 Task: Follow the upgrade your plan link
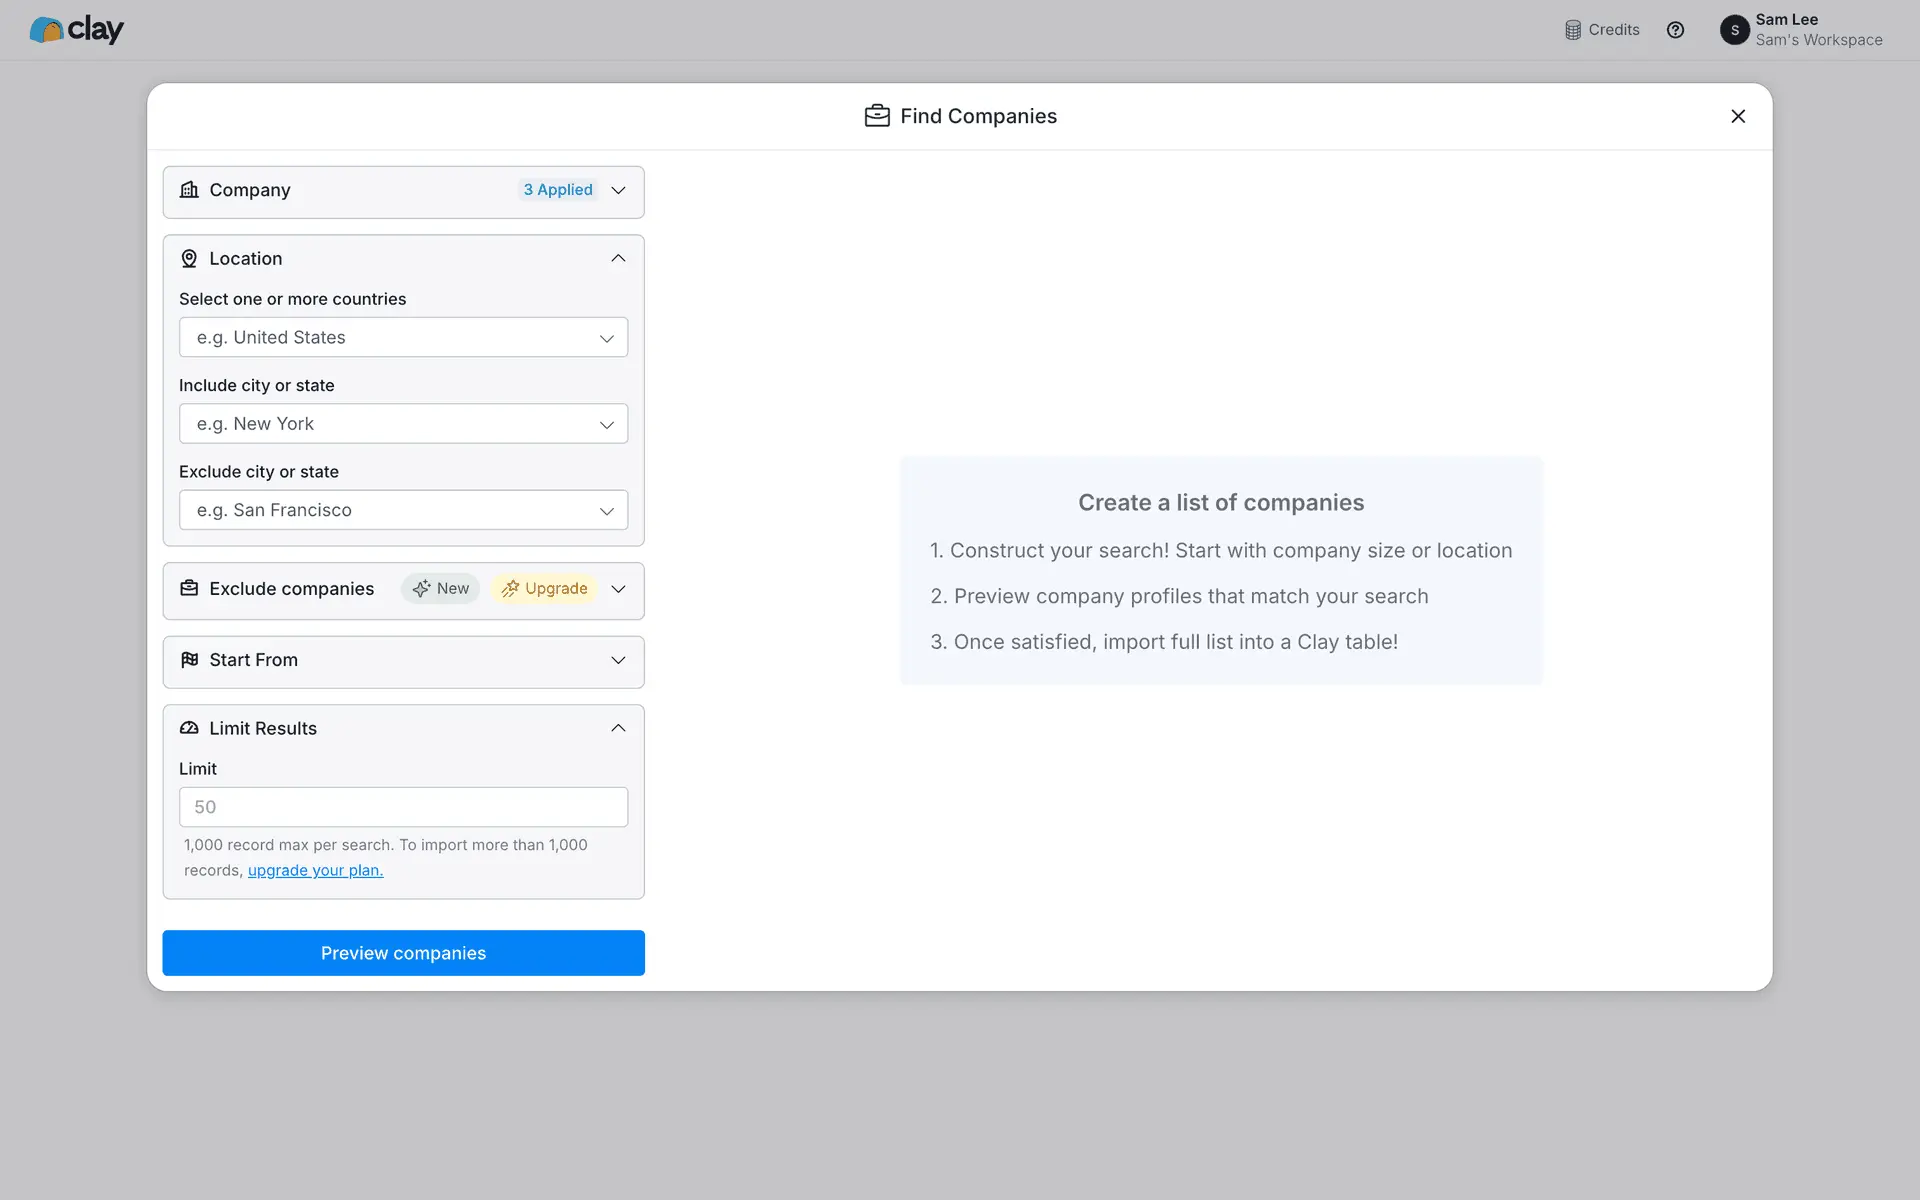pyautogui.click(x=315, y=870)
